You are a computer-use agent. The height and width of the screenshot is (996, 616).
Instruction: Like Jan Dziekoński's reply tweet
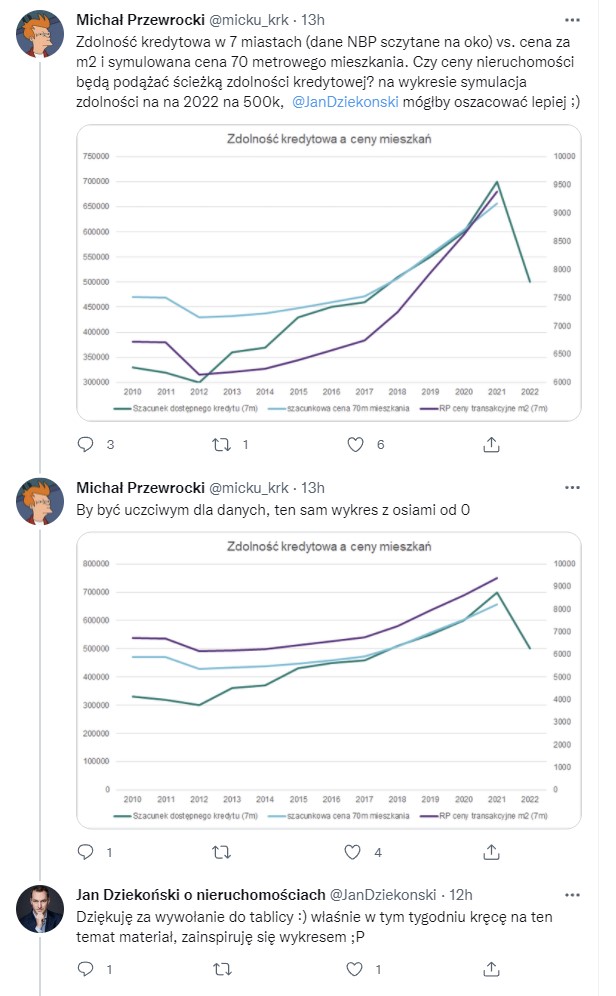352,969
